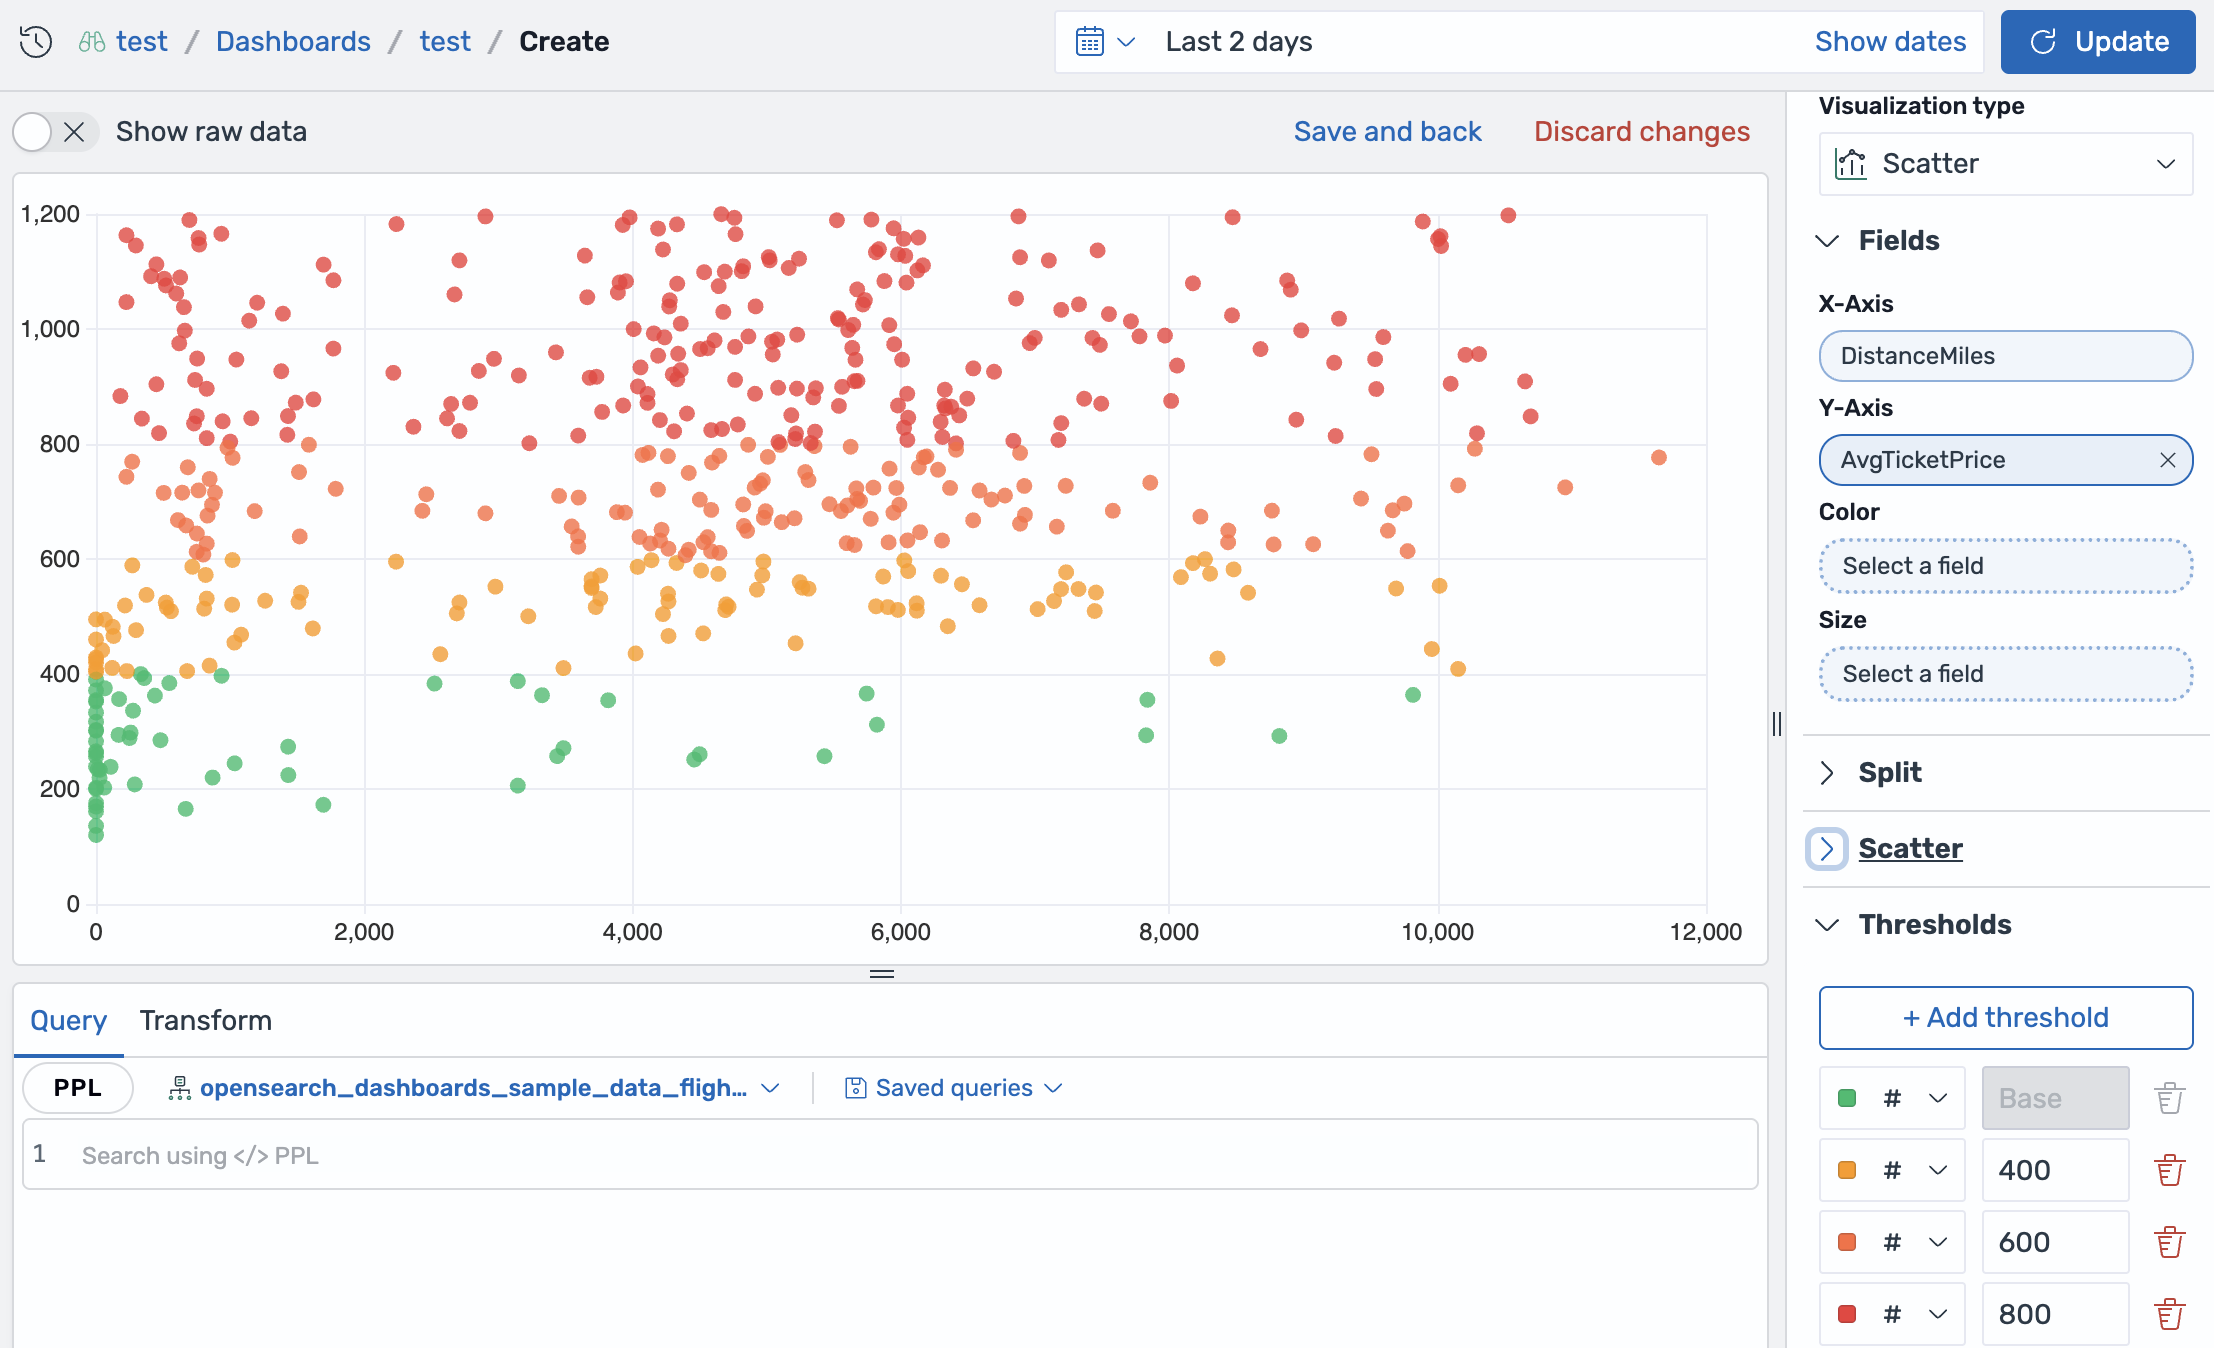Open the Saved queries dropdown

click(x=954, y=1088)
